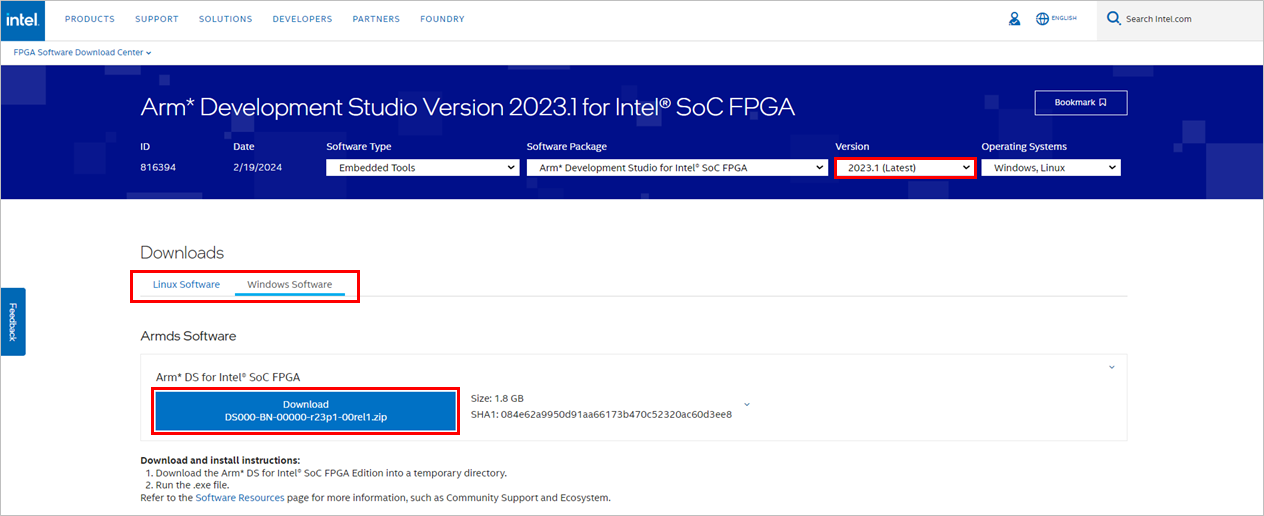Viewport: 1264px width, 516px height.
Task: Open the Software Resources link
Action: click(x=239, y=498)
